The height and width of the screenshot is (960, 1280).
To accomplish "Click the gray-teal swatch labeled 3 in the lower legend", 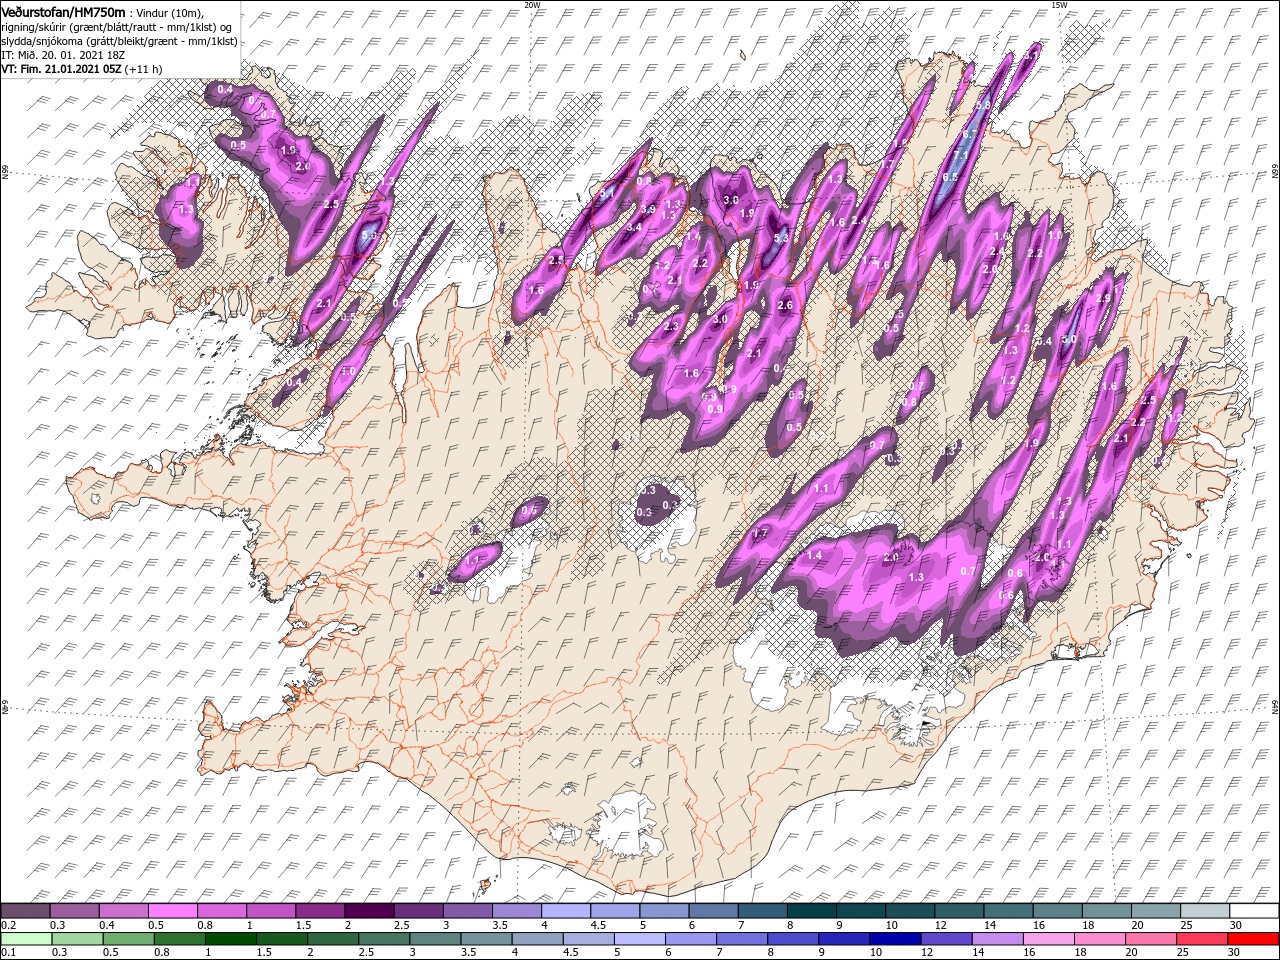I will (433, 939).
